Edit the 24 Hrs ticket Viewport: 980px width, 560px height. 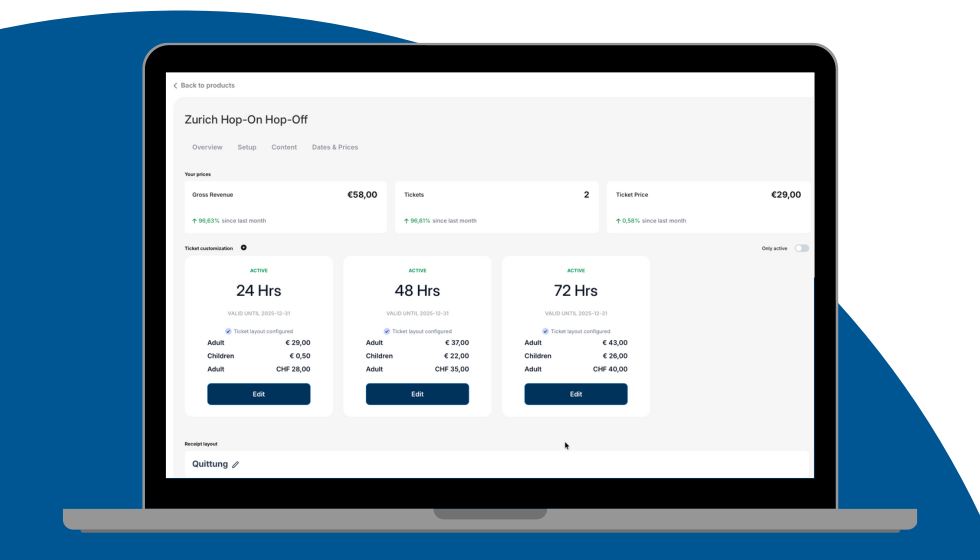pyautogui.click(x=259, y=394)
